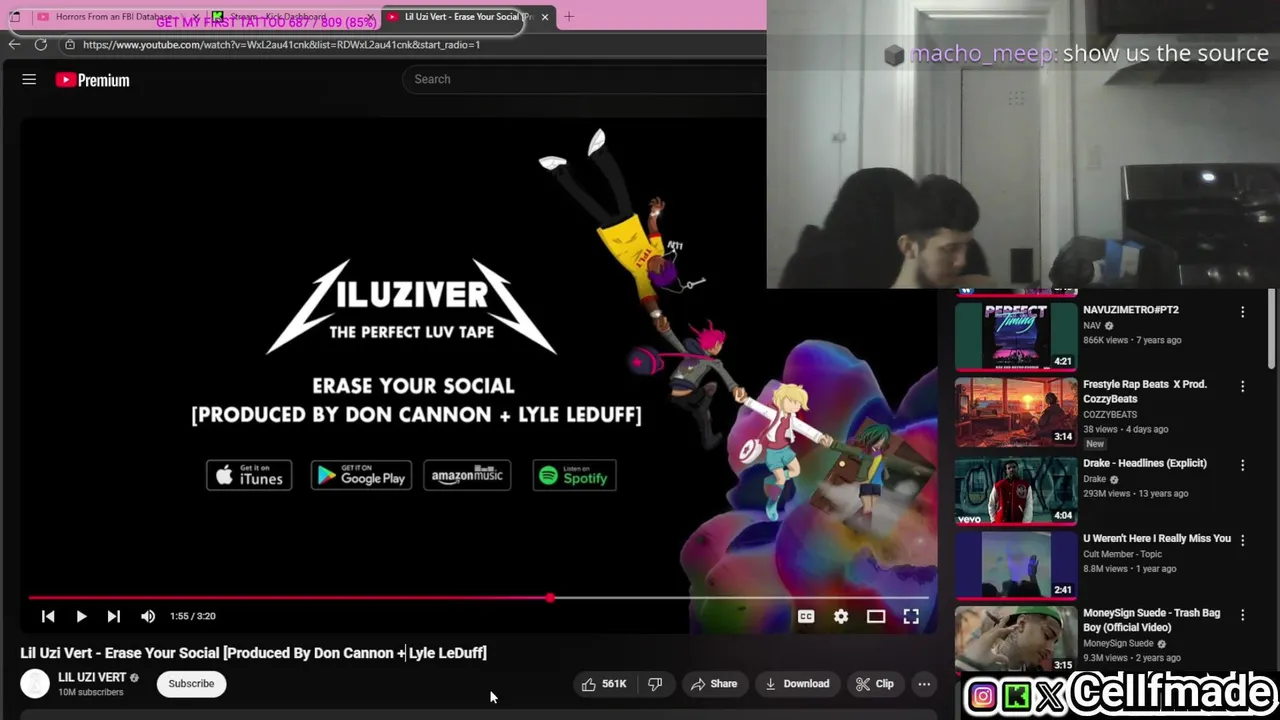Open NAVUZIMETRO#PT2 video thumbnail
The width and height of the screenshot is (1280, 720).
(1016, 336)
